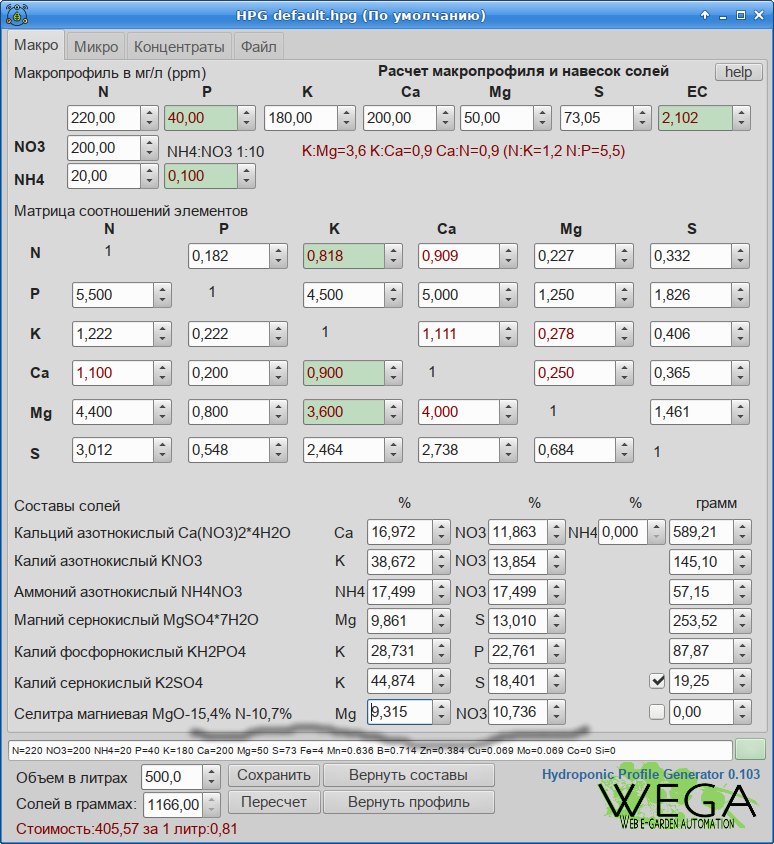Click matrix cell 0,900 in row Ca
This screenshot has width=774, height=844.
coord(343,373)
